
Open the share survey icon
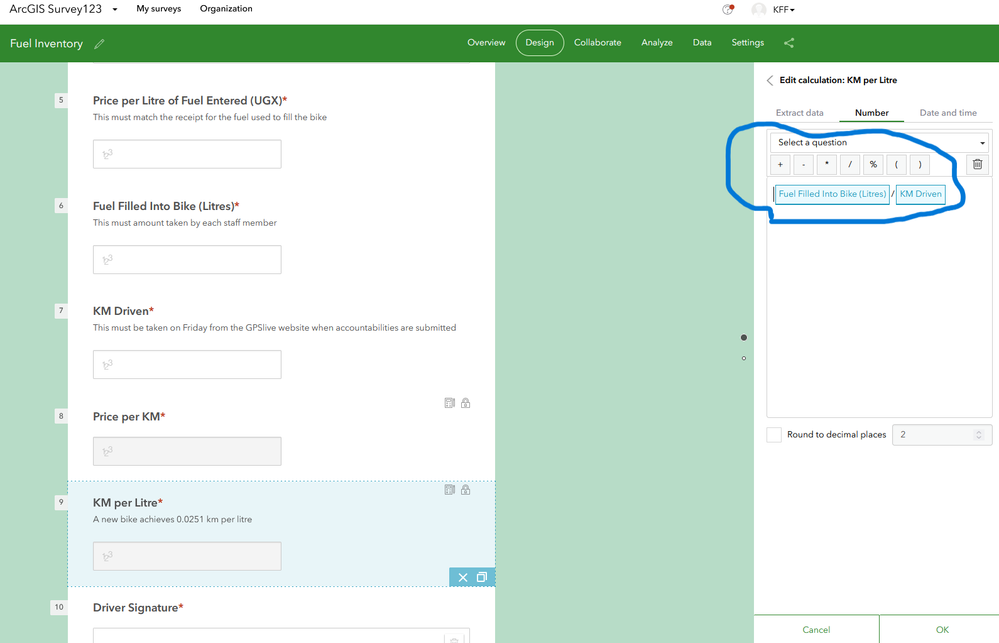pyautogui.click(x=789, y=43)
